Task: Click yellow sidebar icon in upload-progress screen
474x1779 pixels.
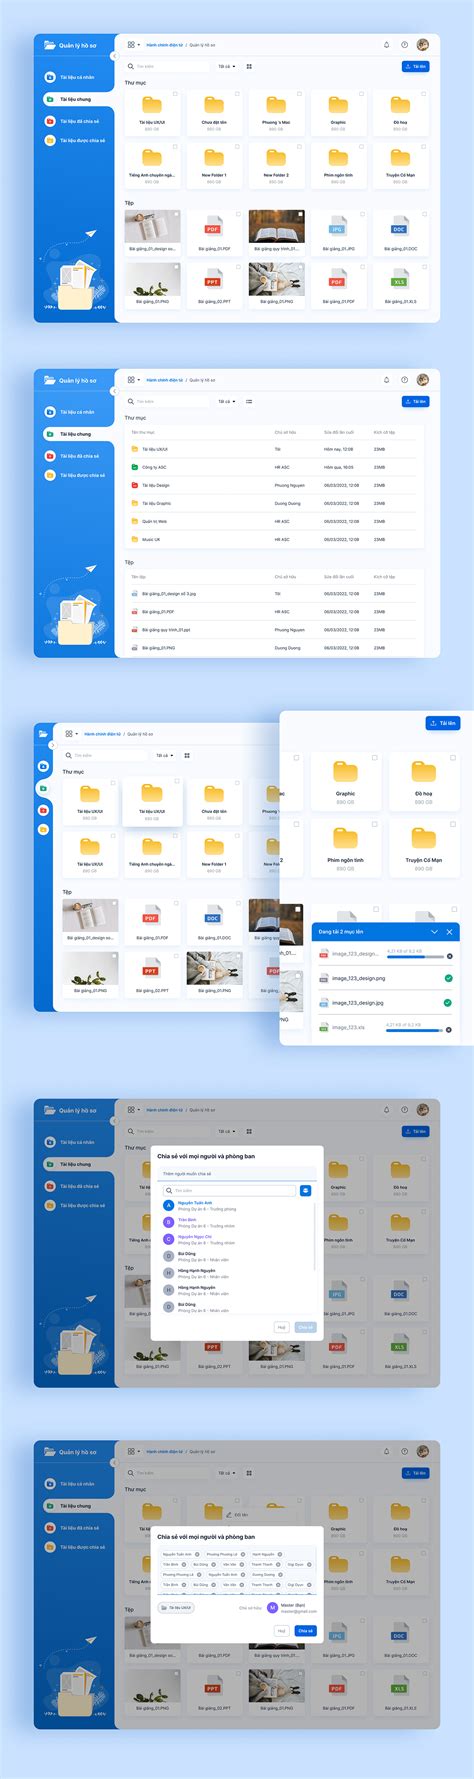Action: click(x=43, y=829)
